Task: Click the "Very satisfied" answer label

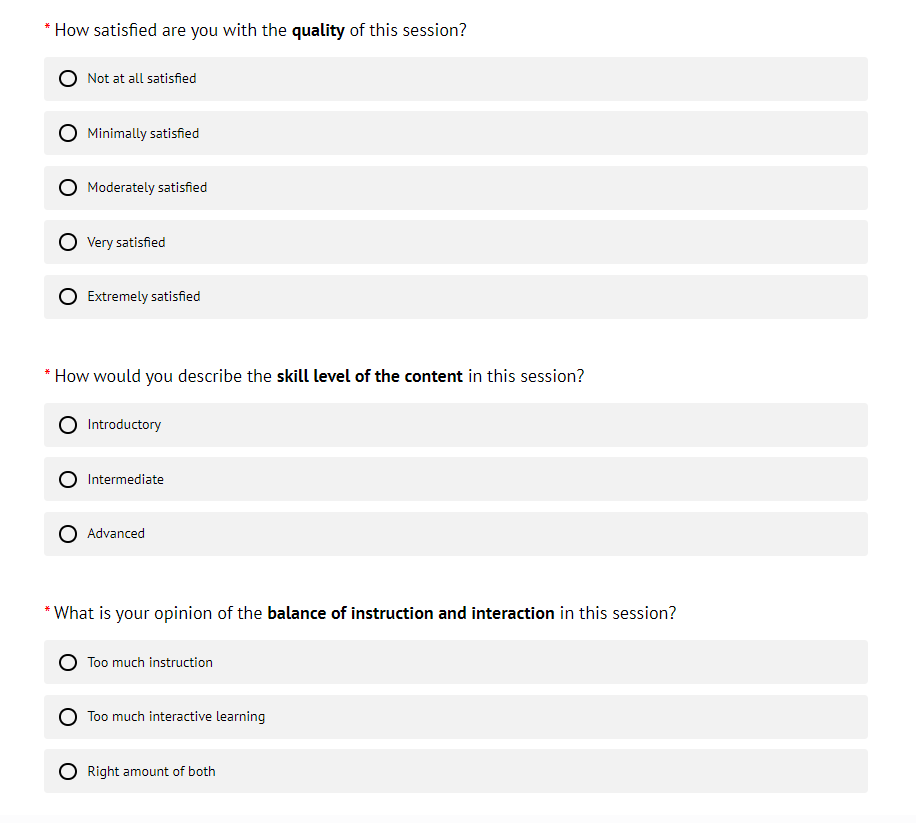Action: tap(126, 242)
